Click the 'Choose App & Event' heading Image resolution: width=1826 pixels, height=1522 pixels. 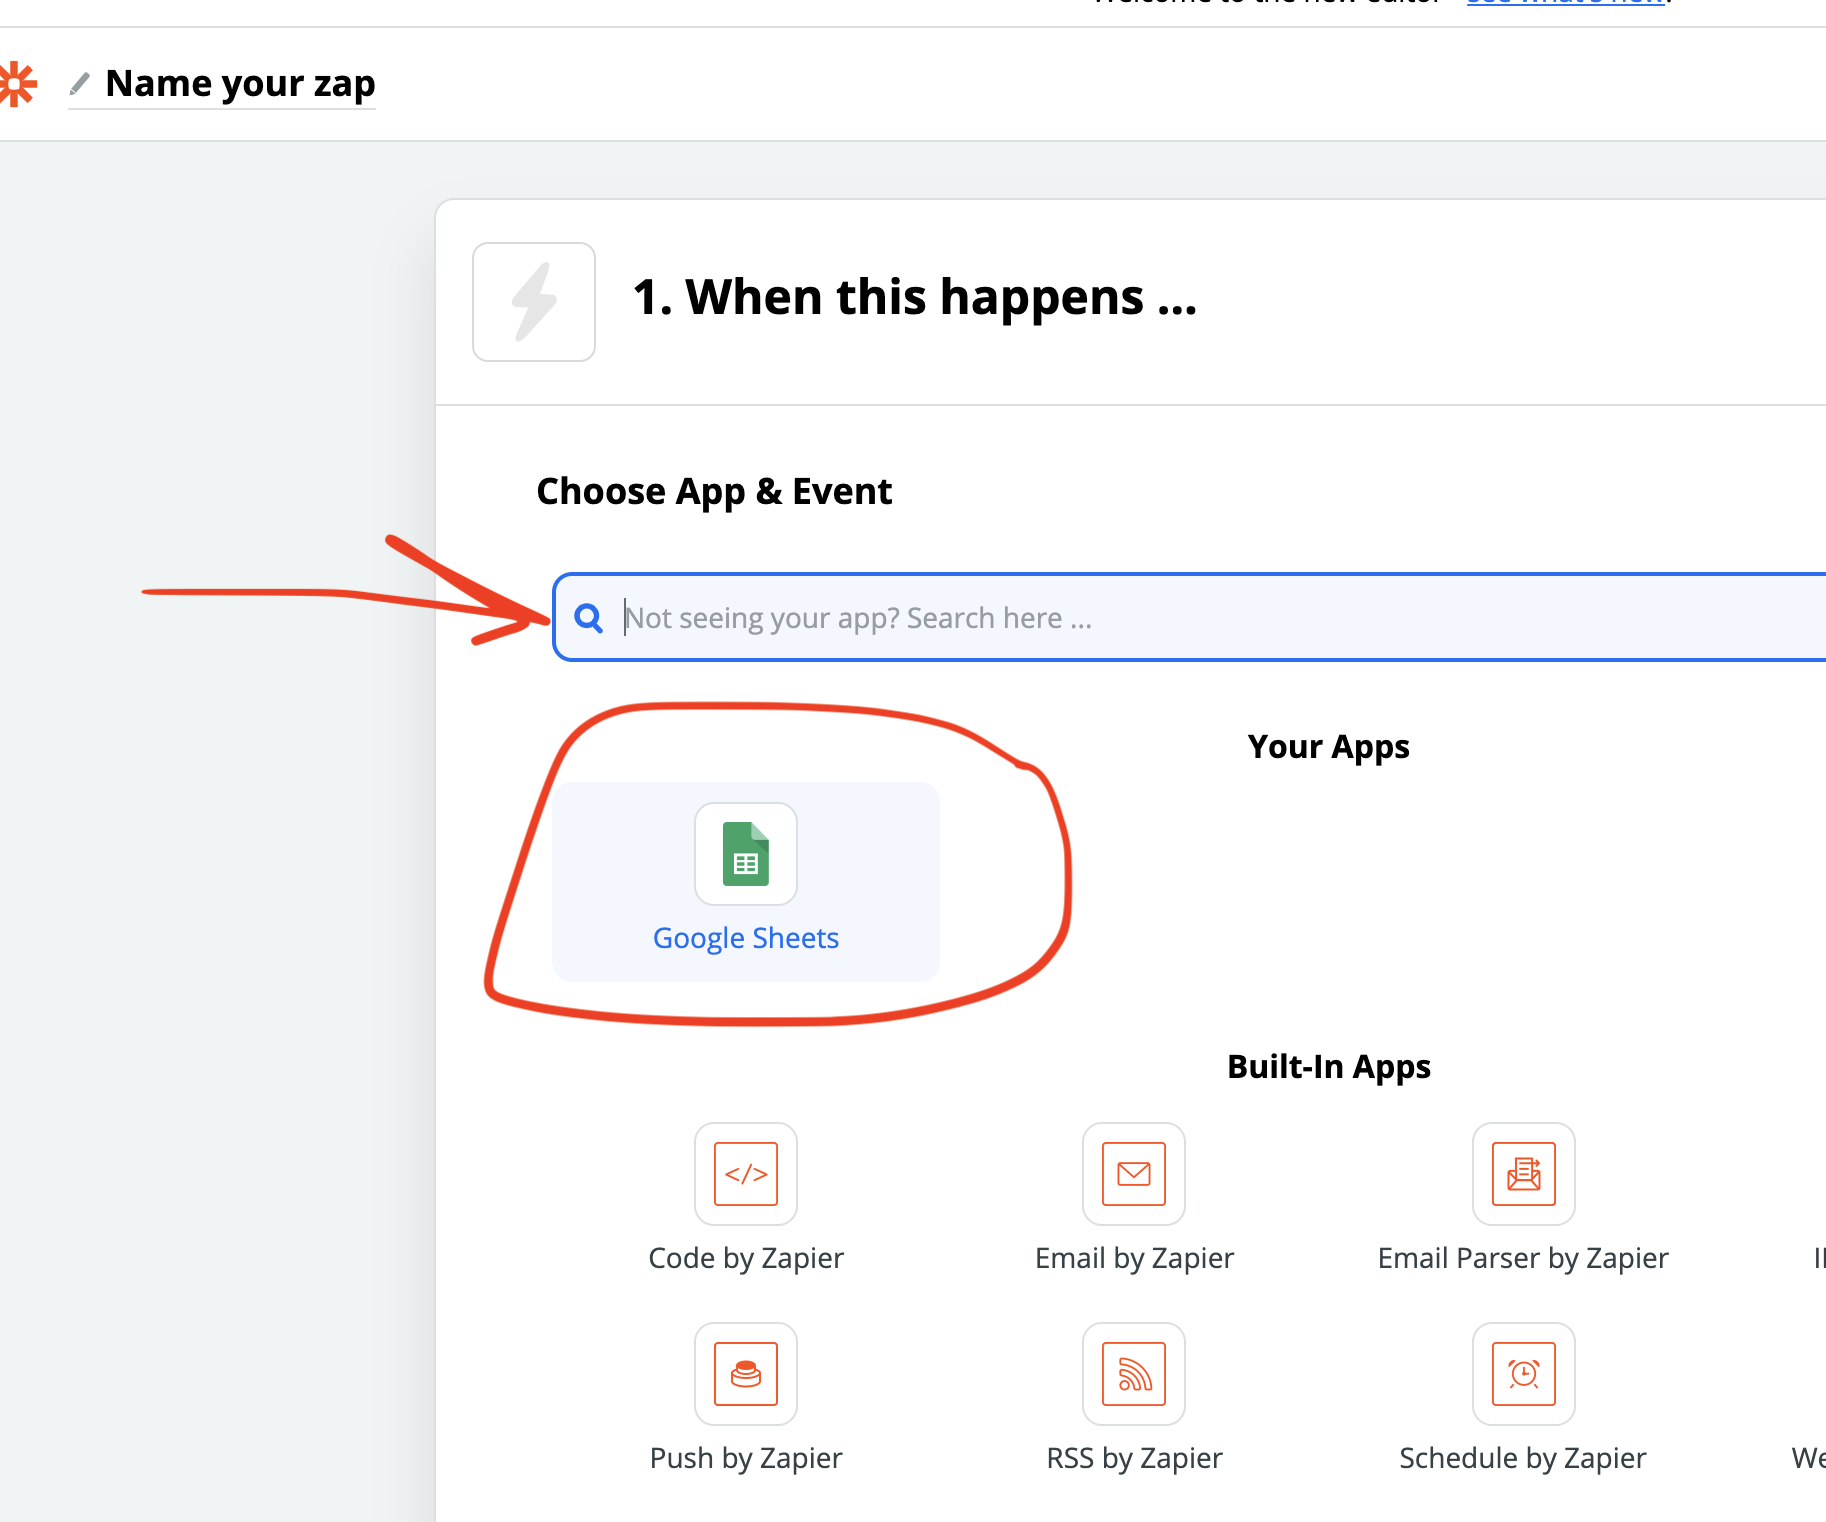[x=714, y=491]
